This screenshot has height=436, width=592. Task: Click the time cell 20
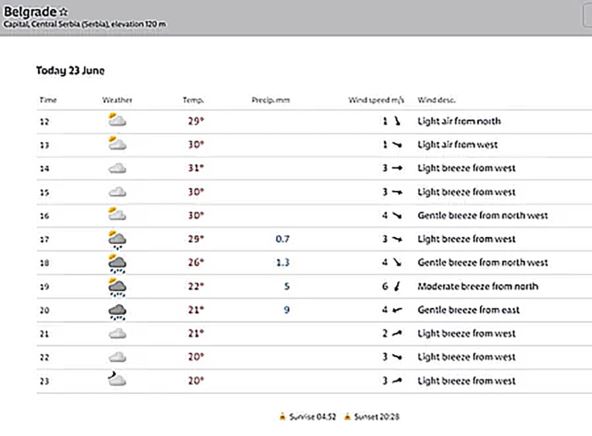45,310
